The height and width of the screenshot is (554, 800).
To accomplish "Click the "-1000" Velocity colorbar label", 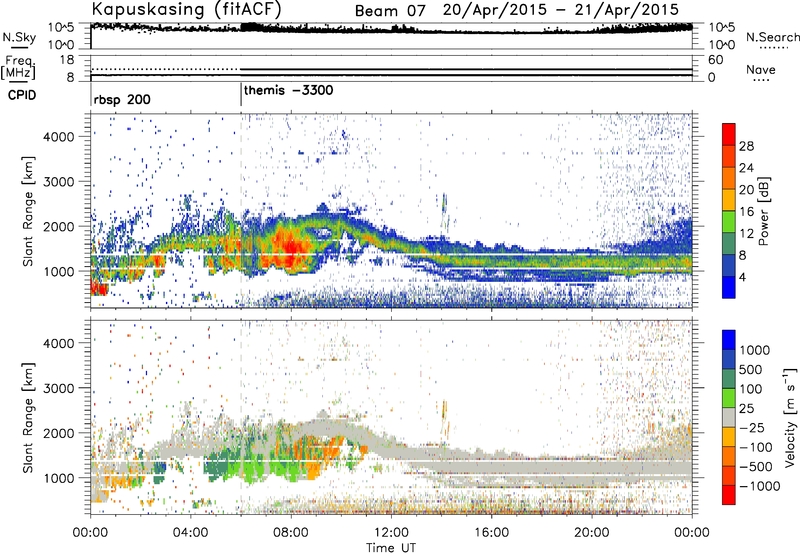I will (760, 486).
